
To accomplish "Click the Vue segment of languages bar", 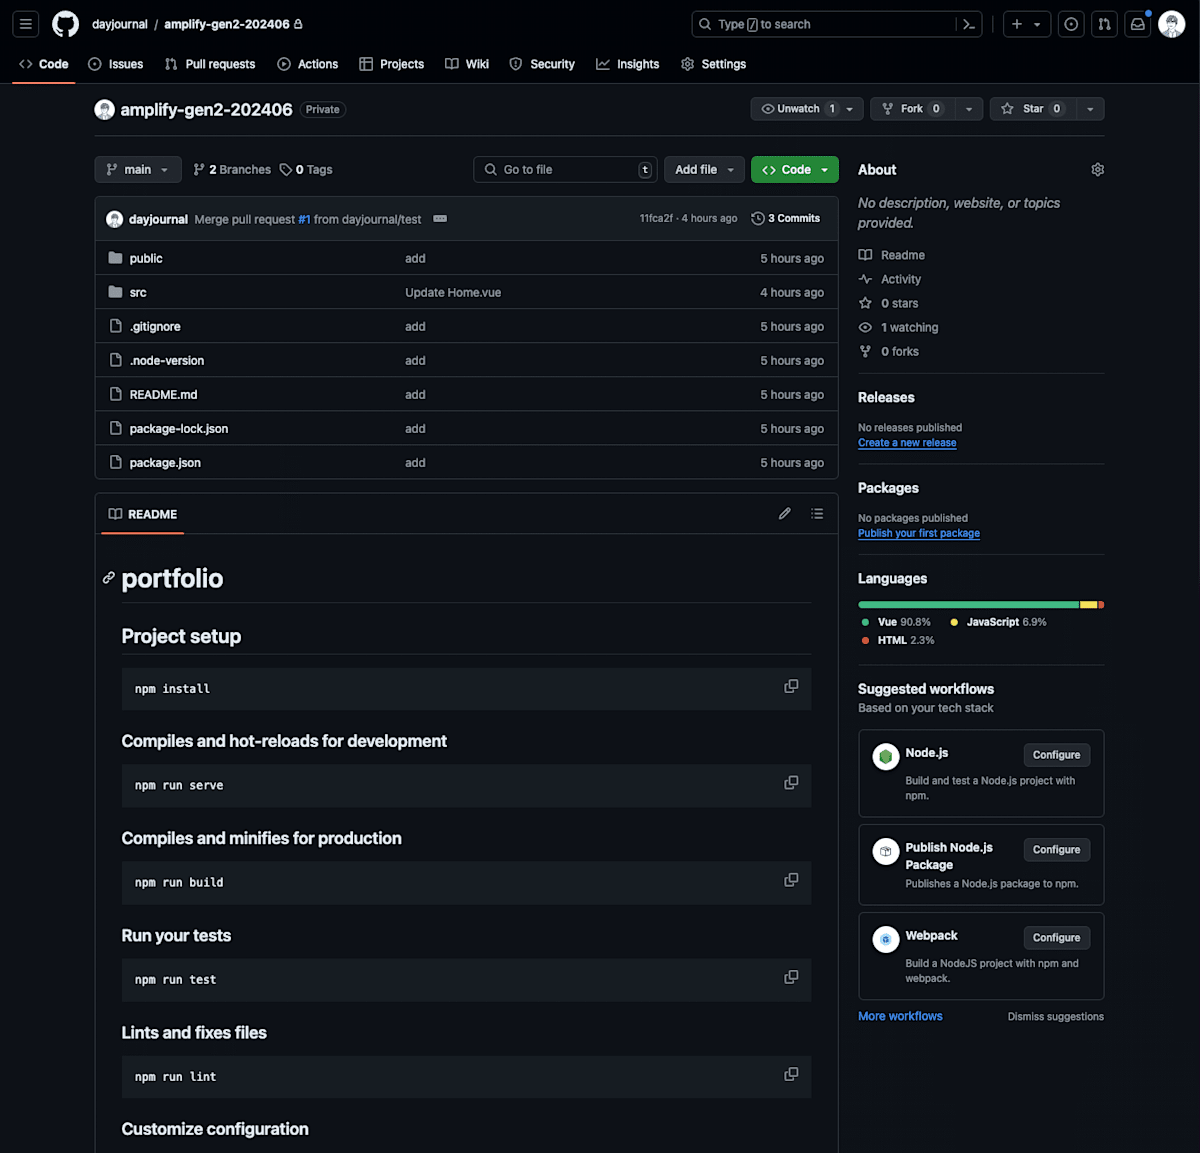I will click(968, 605).
